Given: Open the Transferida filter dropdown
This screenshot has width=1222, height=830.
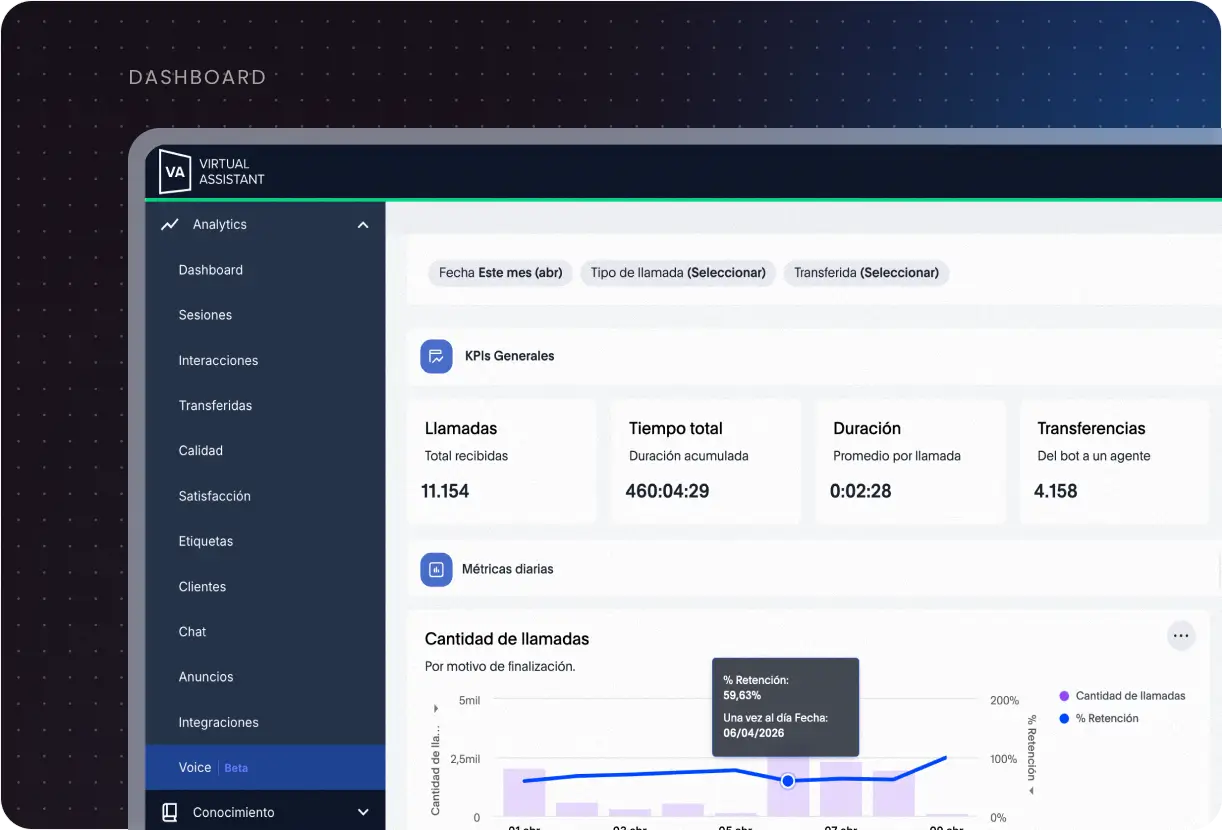Looking at the screenshot, I should (x=866, y=273).
